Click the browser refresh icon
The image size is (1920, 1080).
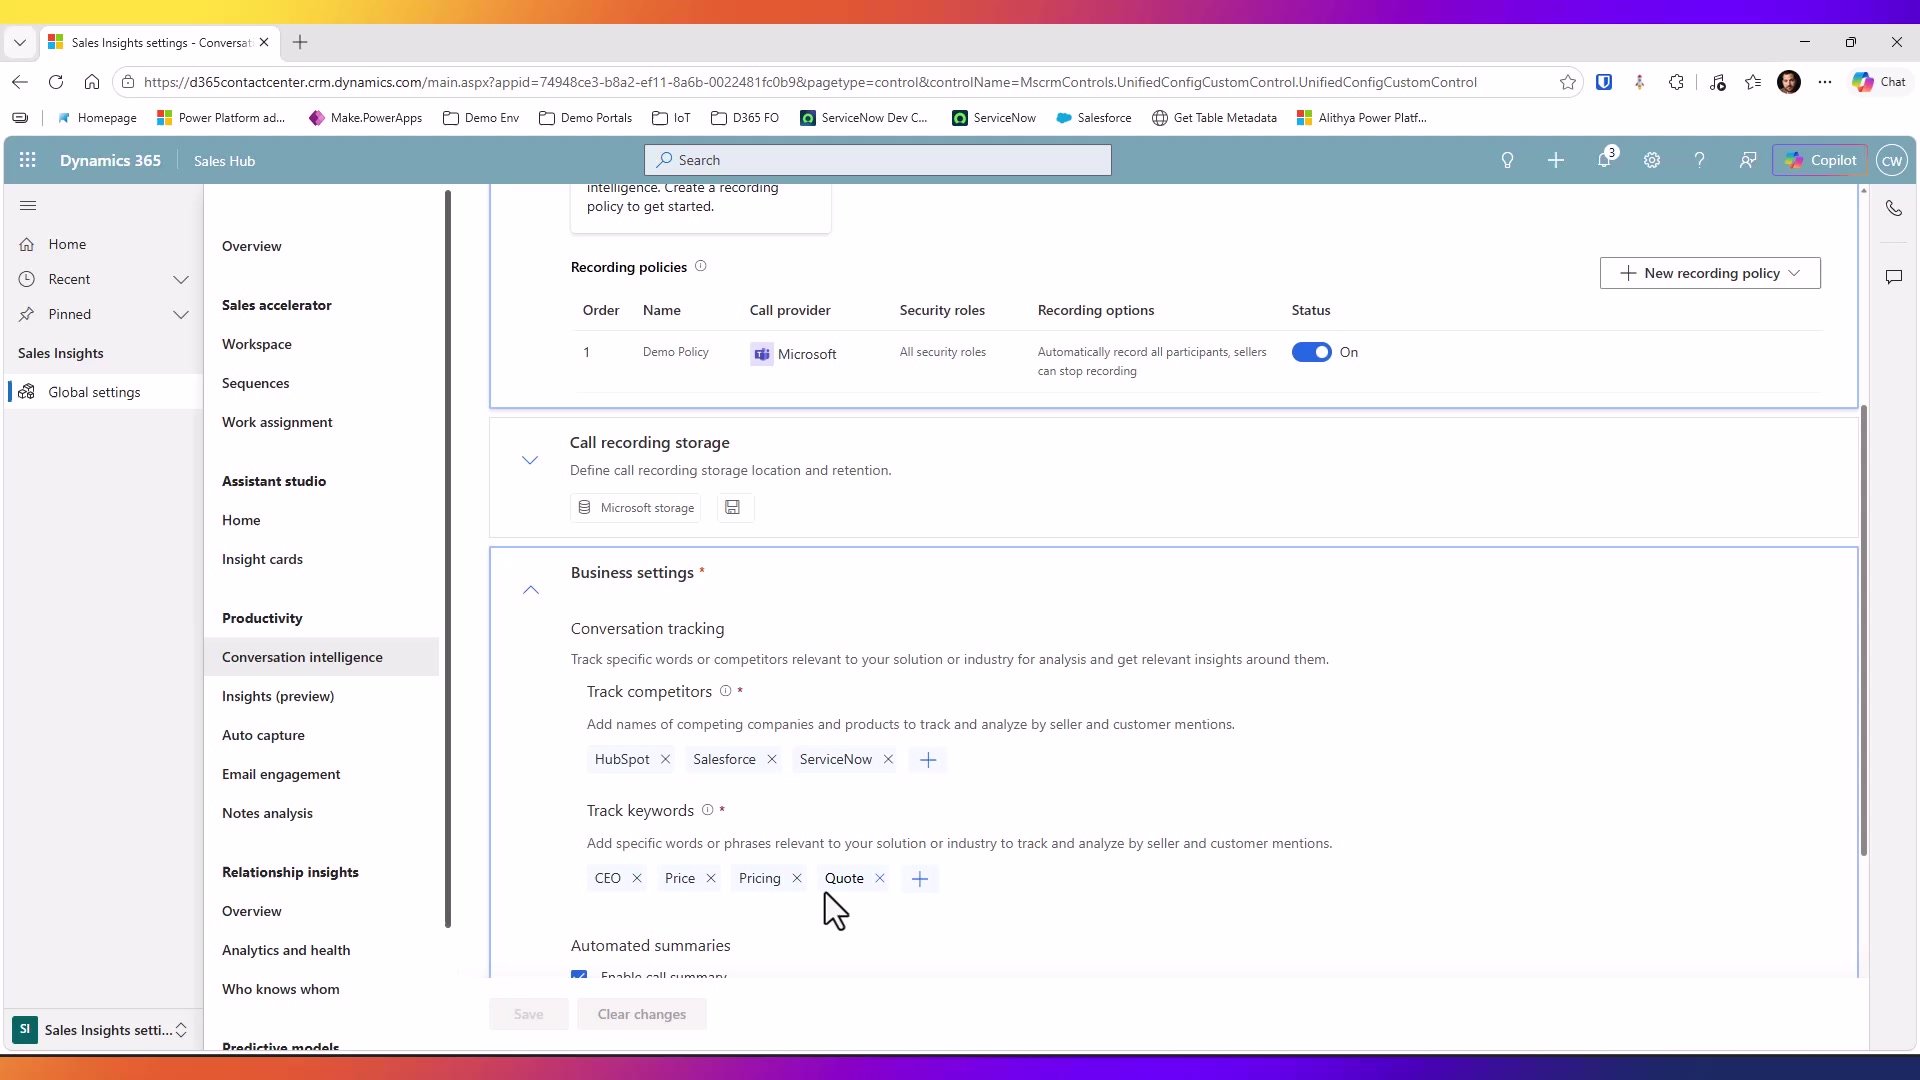56,82
